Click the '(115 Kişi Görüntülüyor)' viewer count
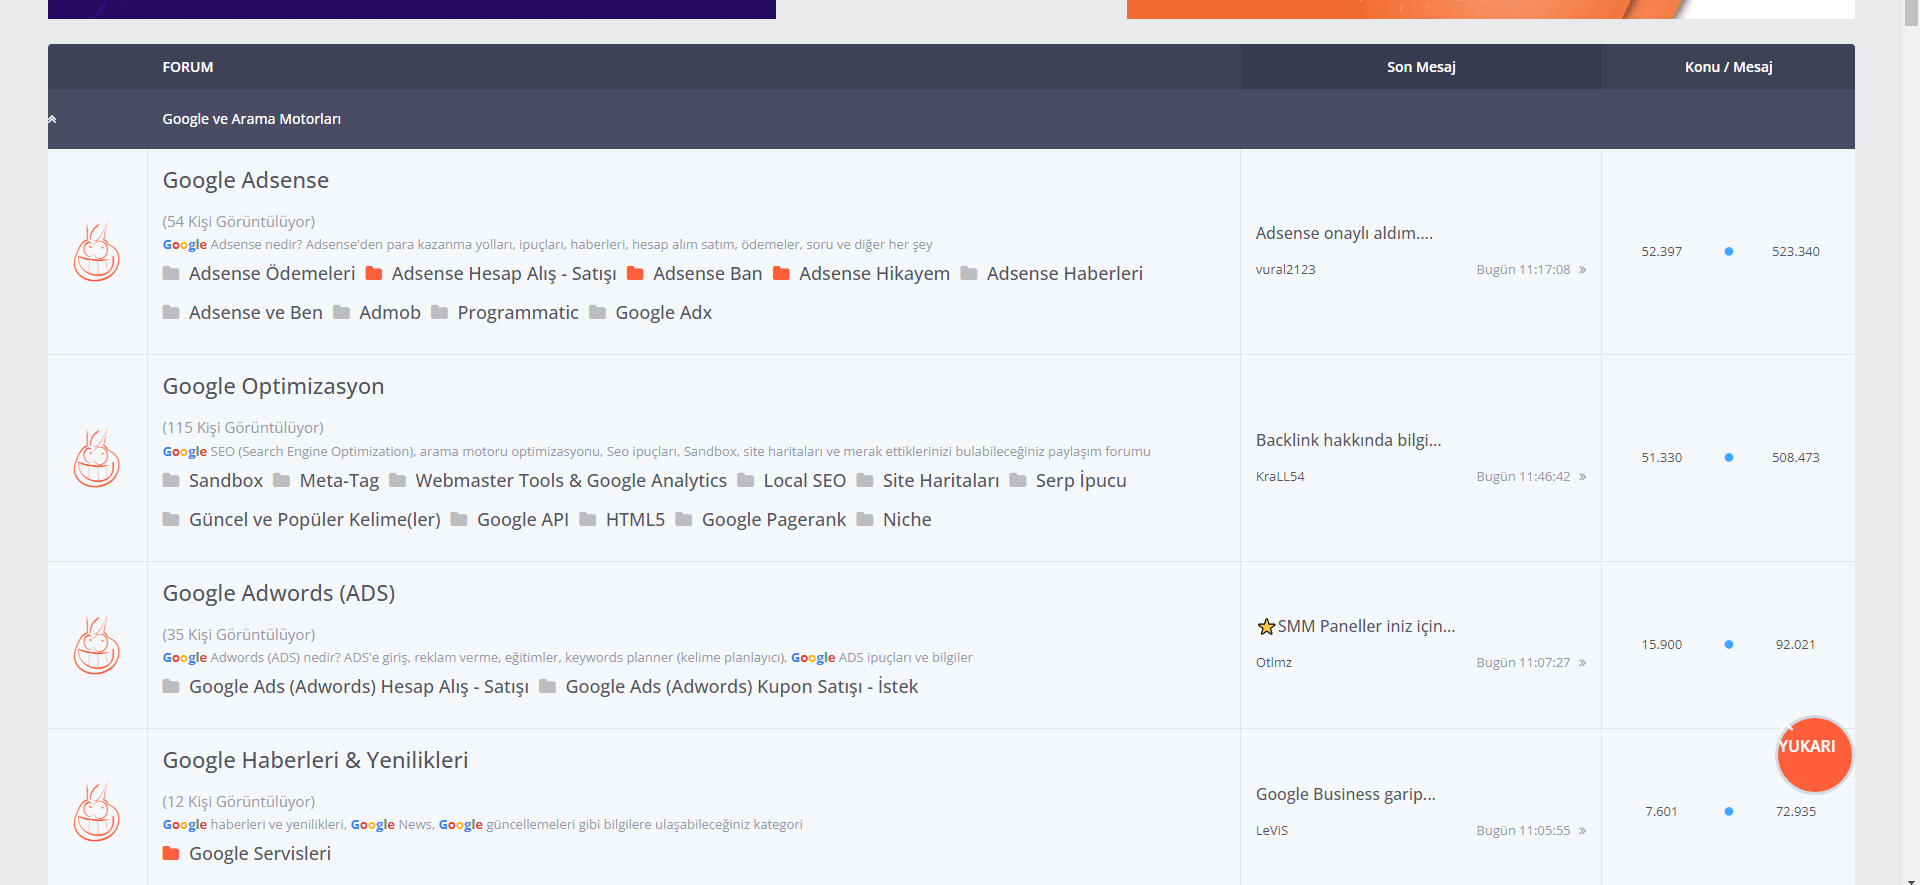Screen dimensions: 1920x885 [x=243, y=428]
